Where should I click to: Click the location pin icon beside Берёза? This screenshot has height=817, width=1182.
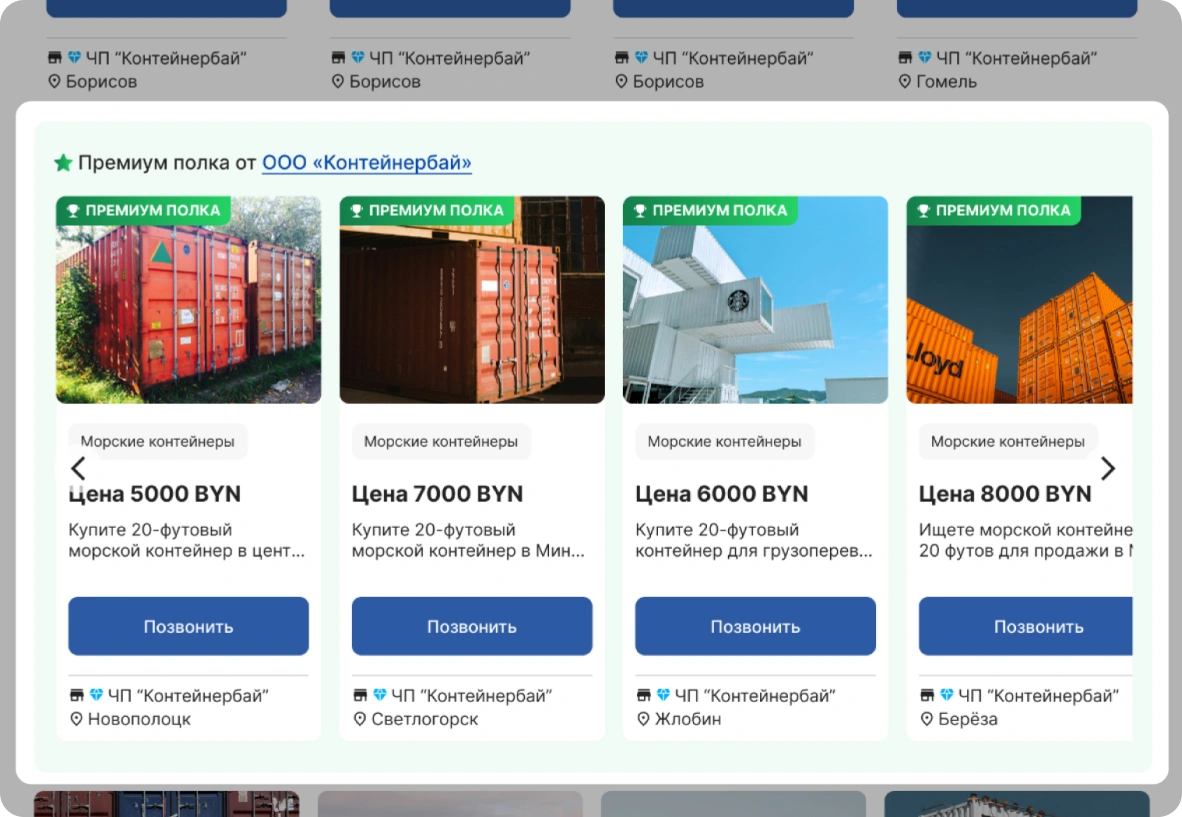coord(926,719)
